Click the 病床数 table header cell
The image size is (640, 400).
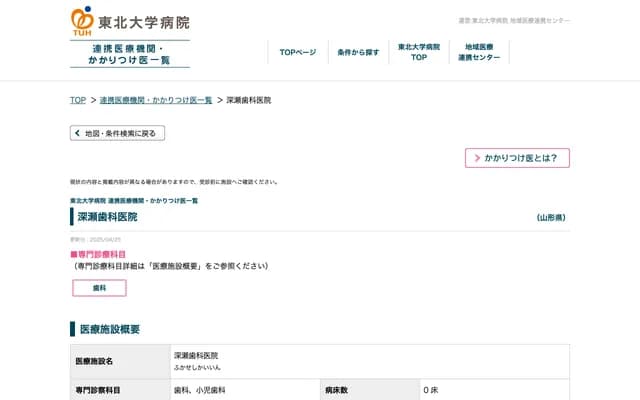(x=336, y=390)
